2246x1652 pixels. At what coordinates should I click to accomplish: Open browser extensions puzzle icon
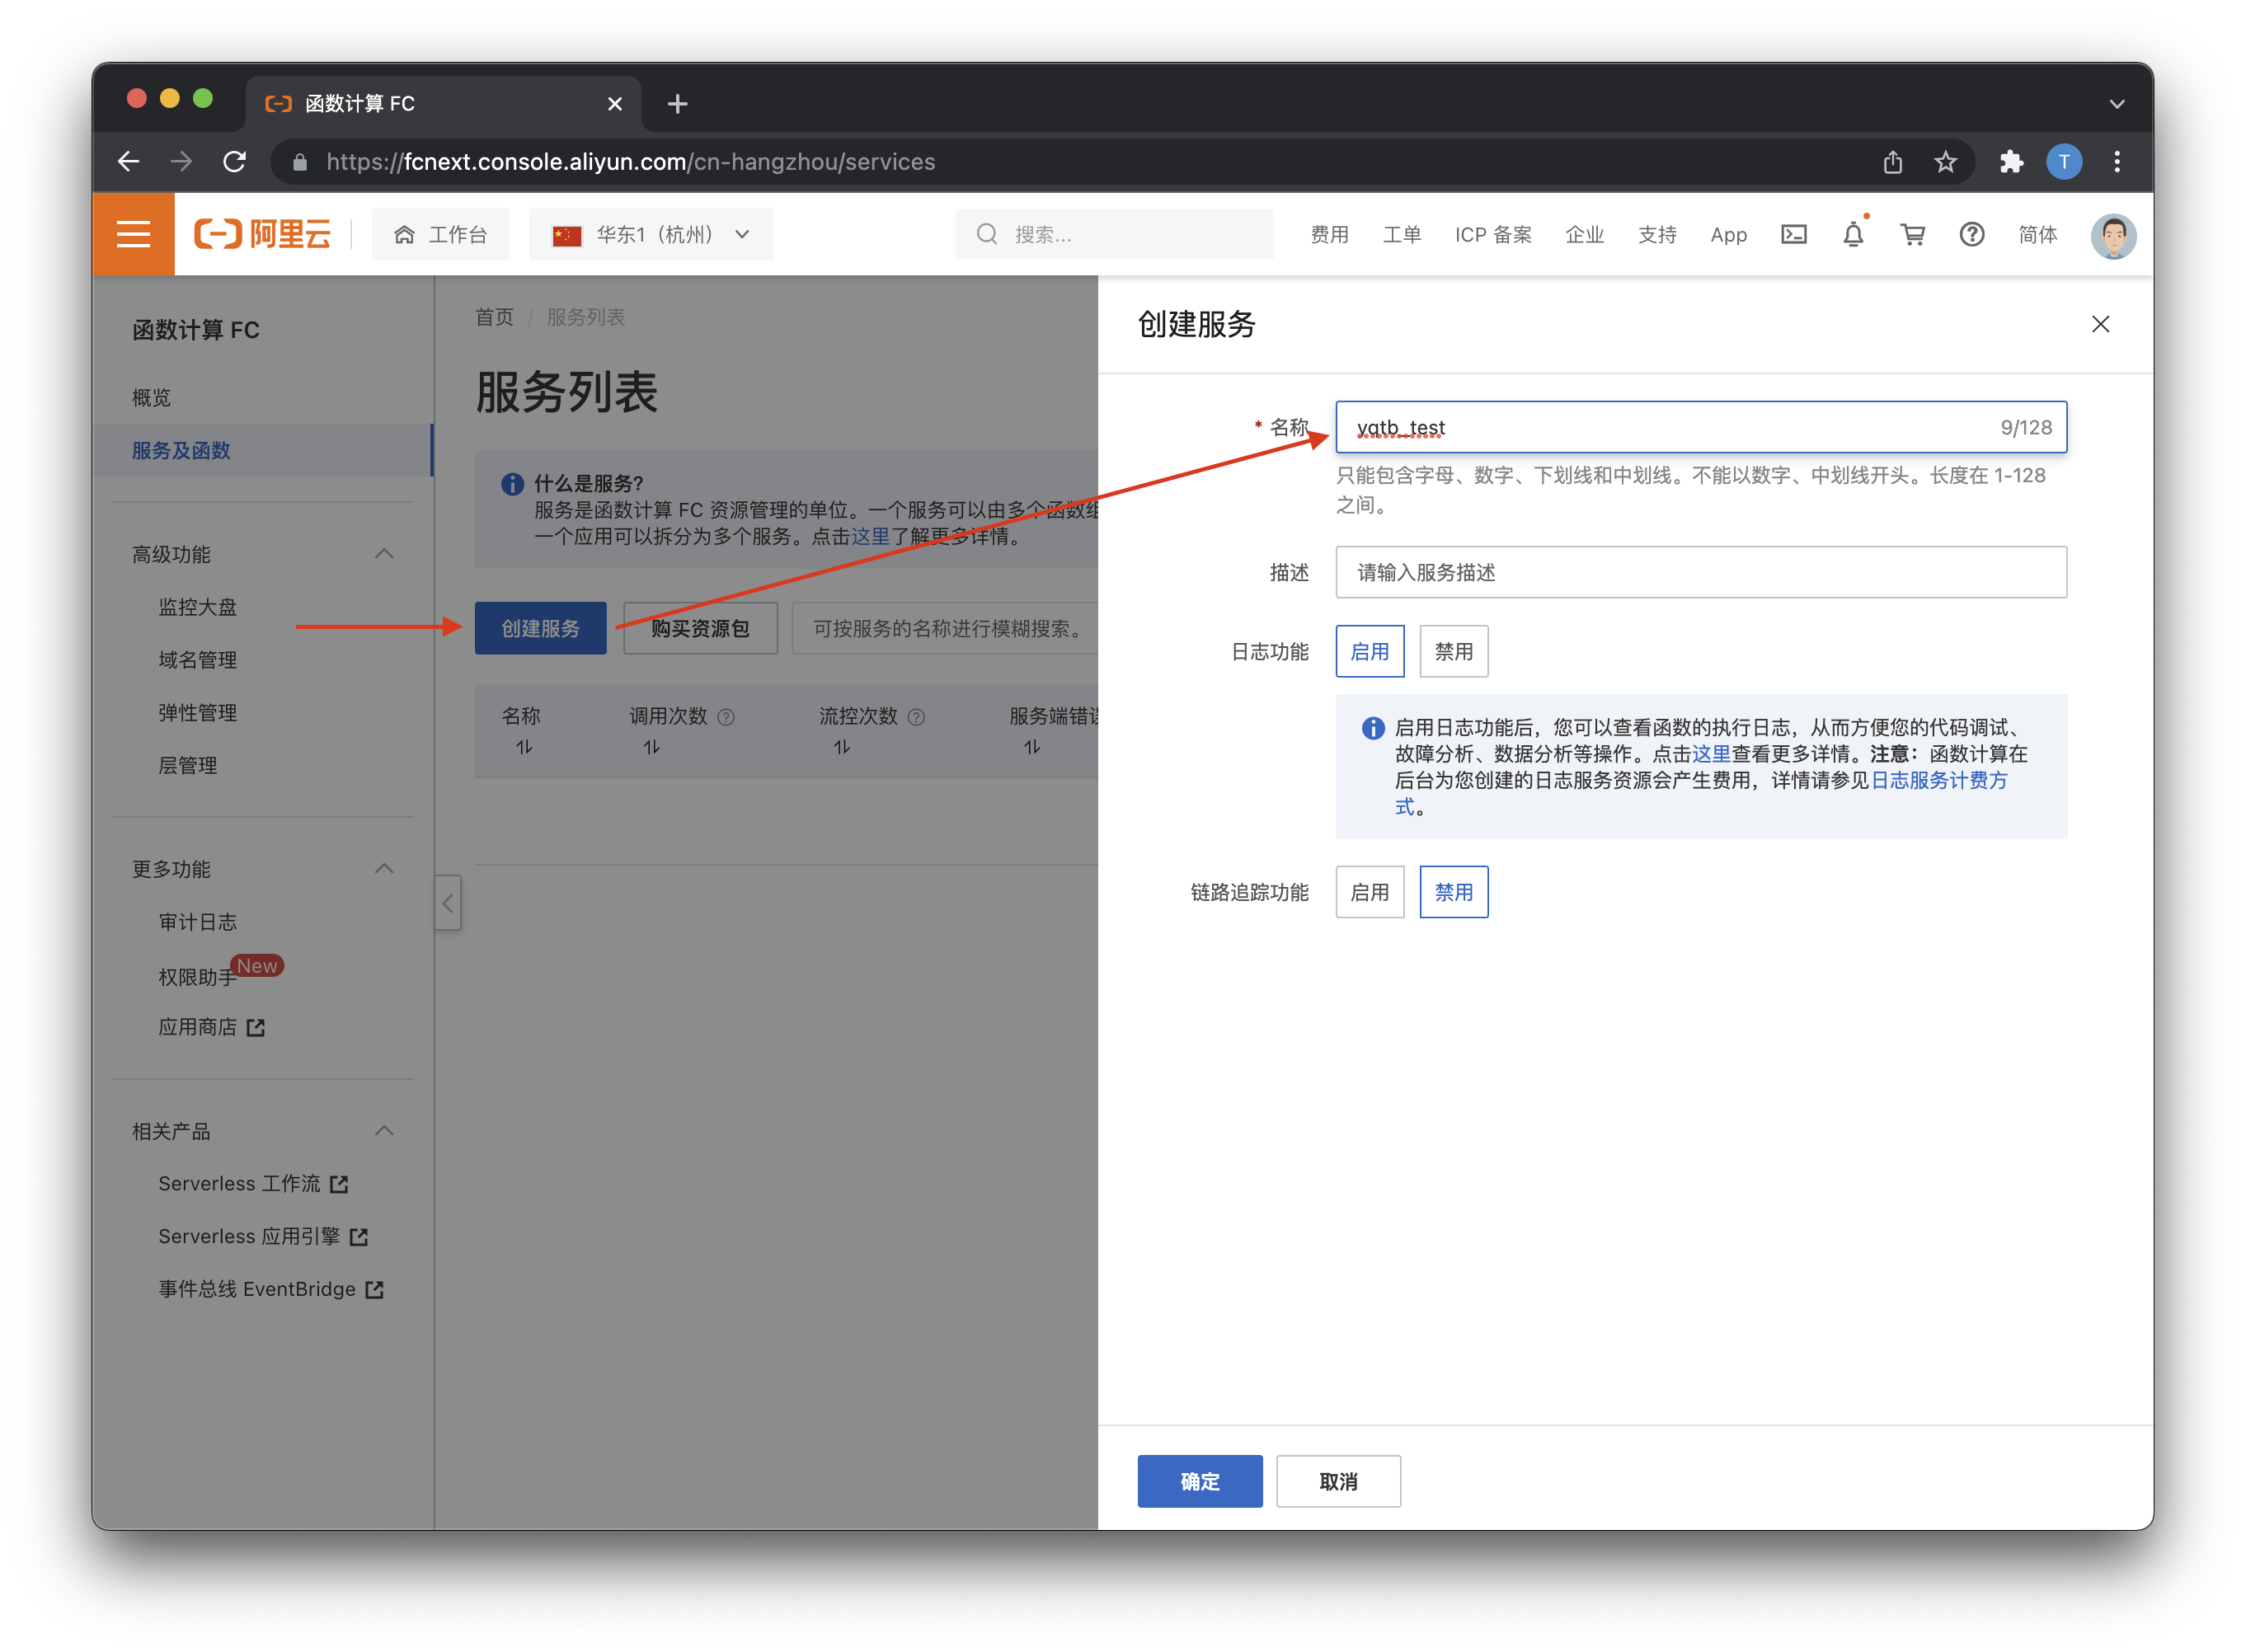pyautogui.click(x=2010, y=161)
